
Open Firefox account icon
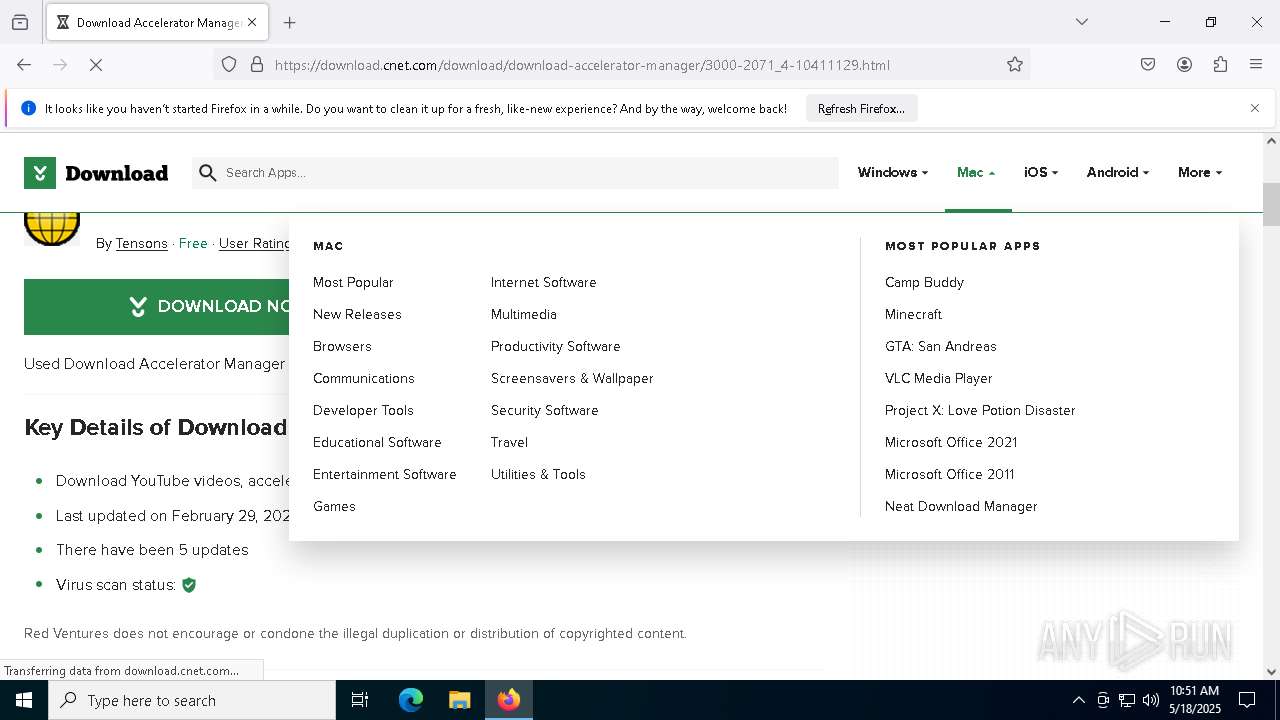click(x=1184, y=65)
